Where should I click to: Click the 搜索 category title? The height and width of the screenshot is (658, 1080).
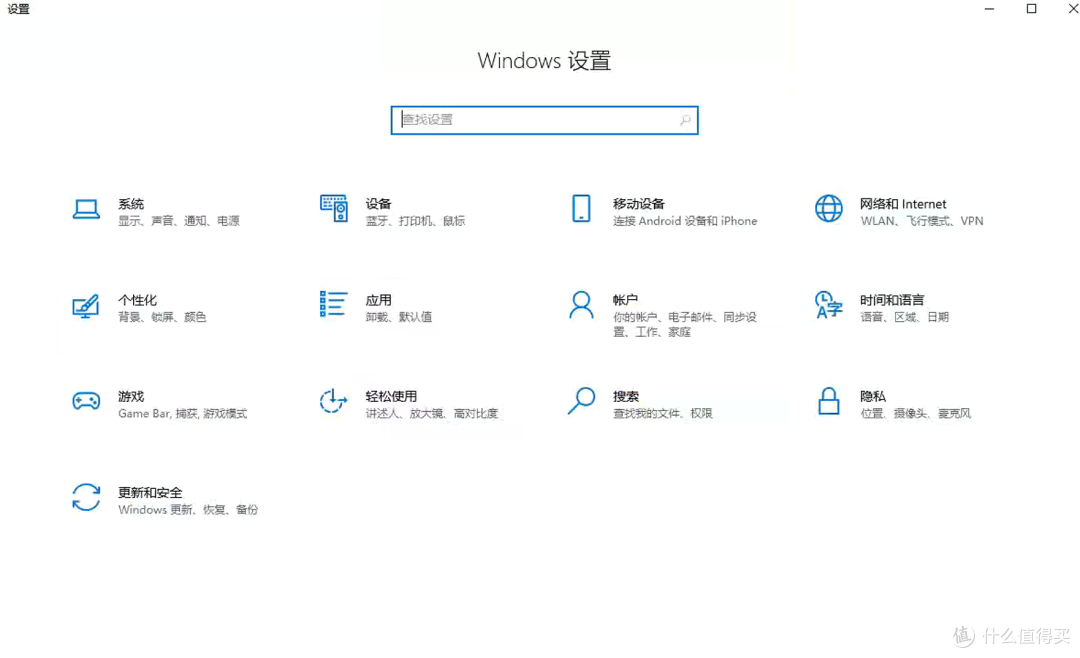point(625,397)
